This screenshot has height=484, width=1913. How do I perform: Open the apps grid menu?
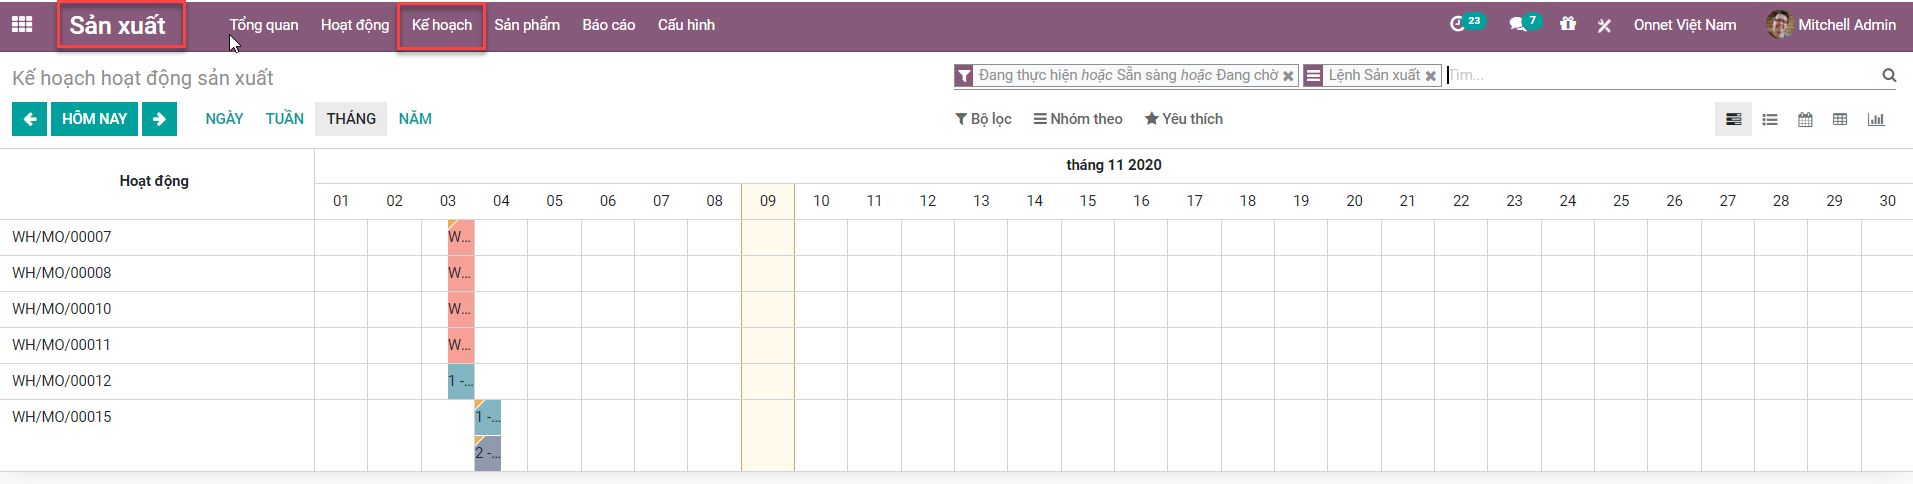click(22, 25)
